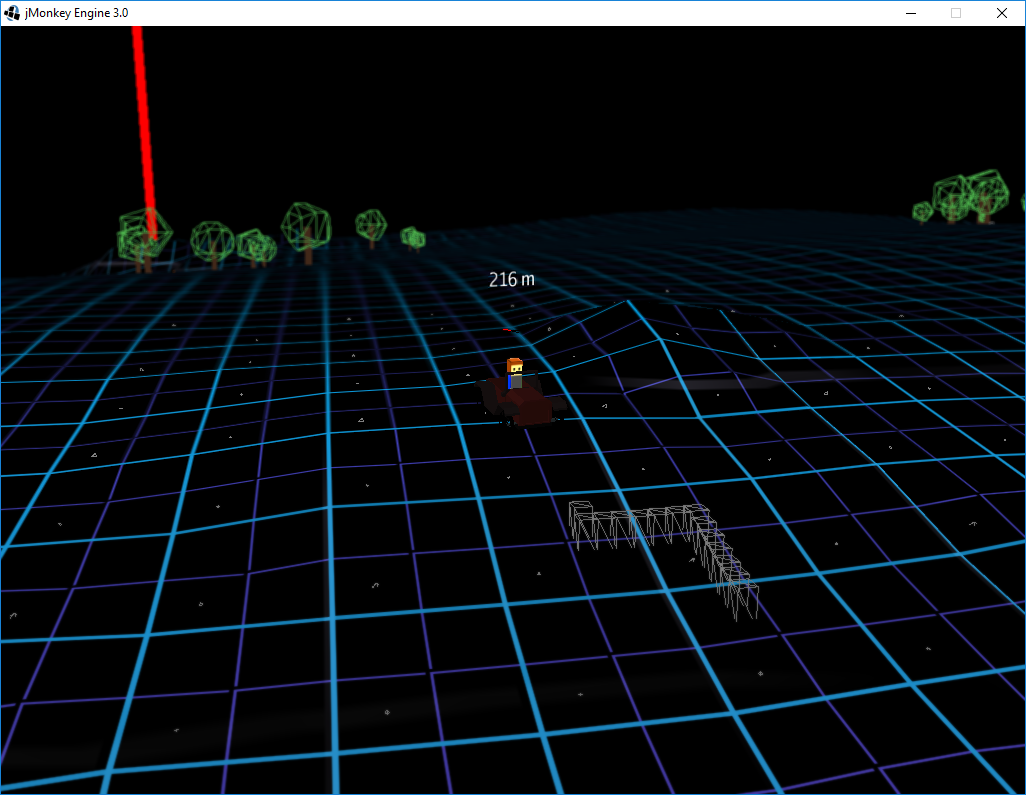Viewport: 1026px width, 795px height.
Task: Close the jMonkey Engine window
Action: (1001, 13)
